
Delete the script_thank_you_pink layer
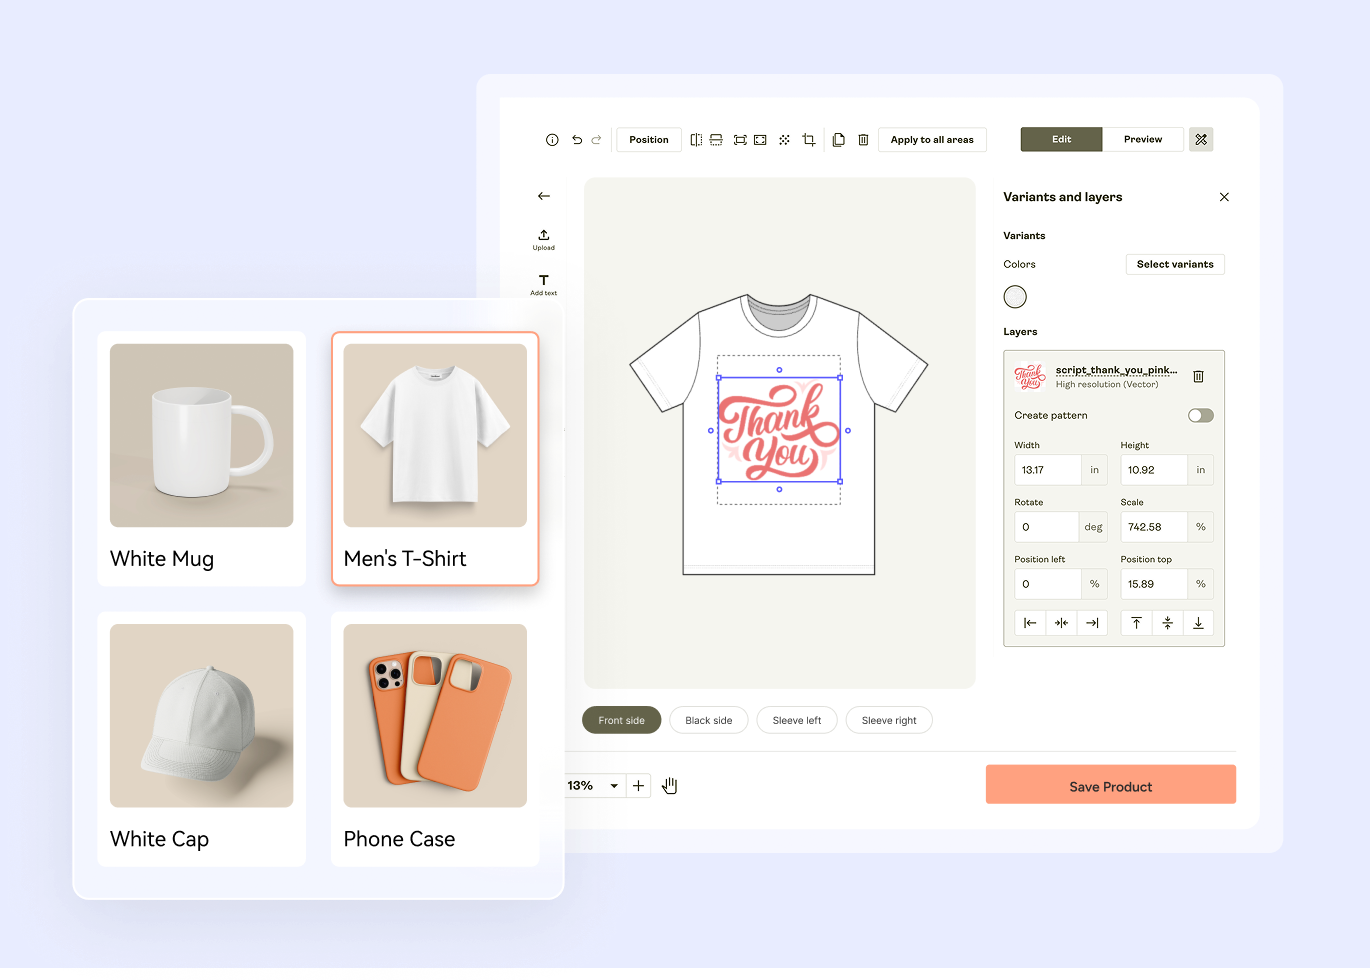coord(1198,377)
